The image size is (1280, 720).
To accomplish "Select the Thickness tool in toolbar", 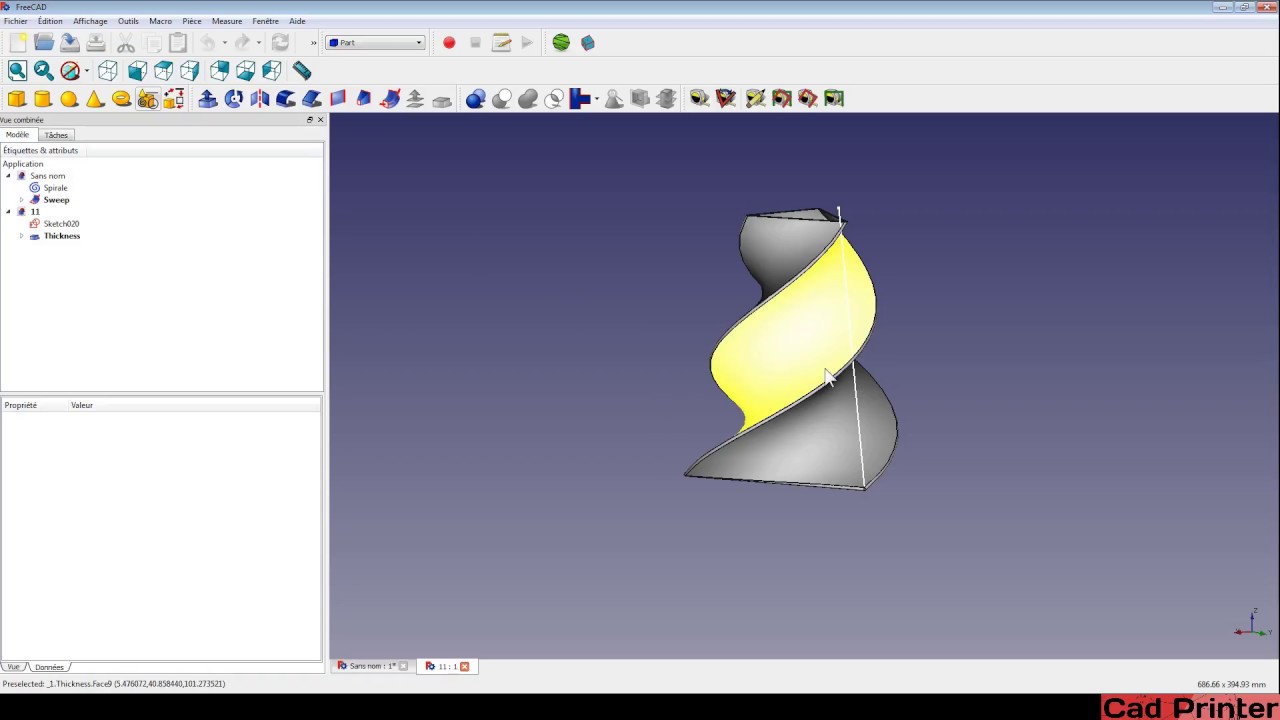I will (442, 98).
